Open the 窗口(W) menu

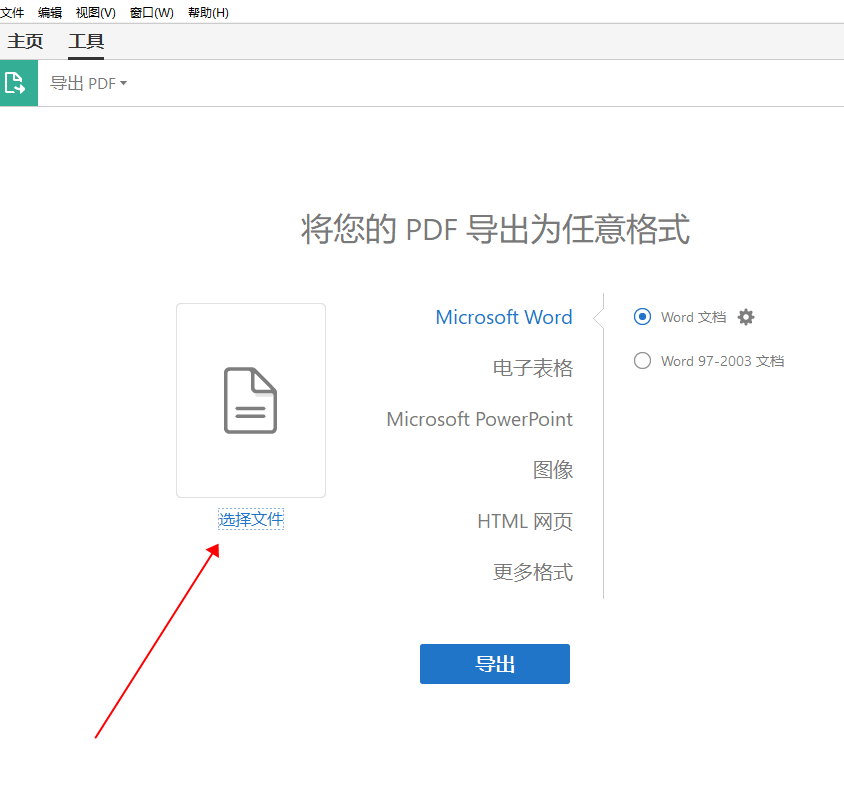tap(152, 12)
